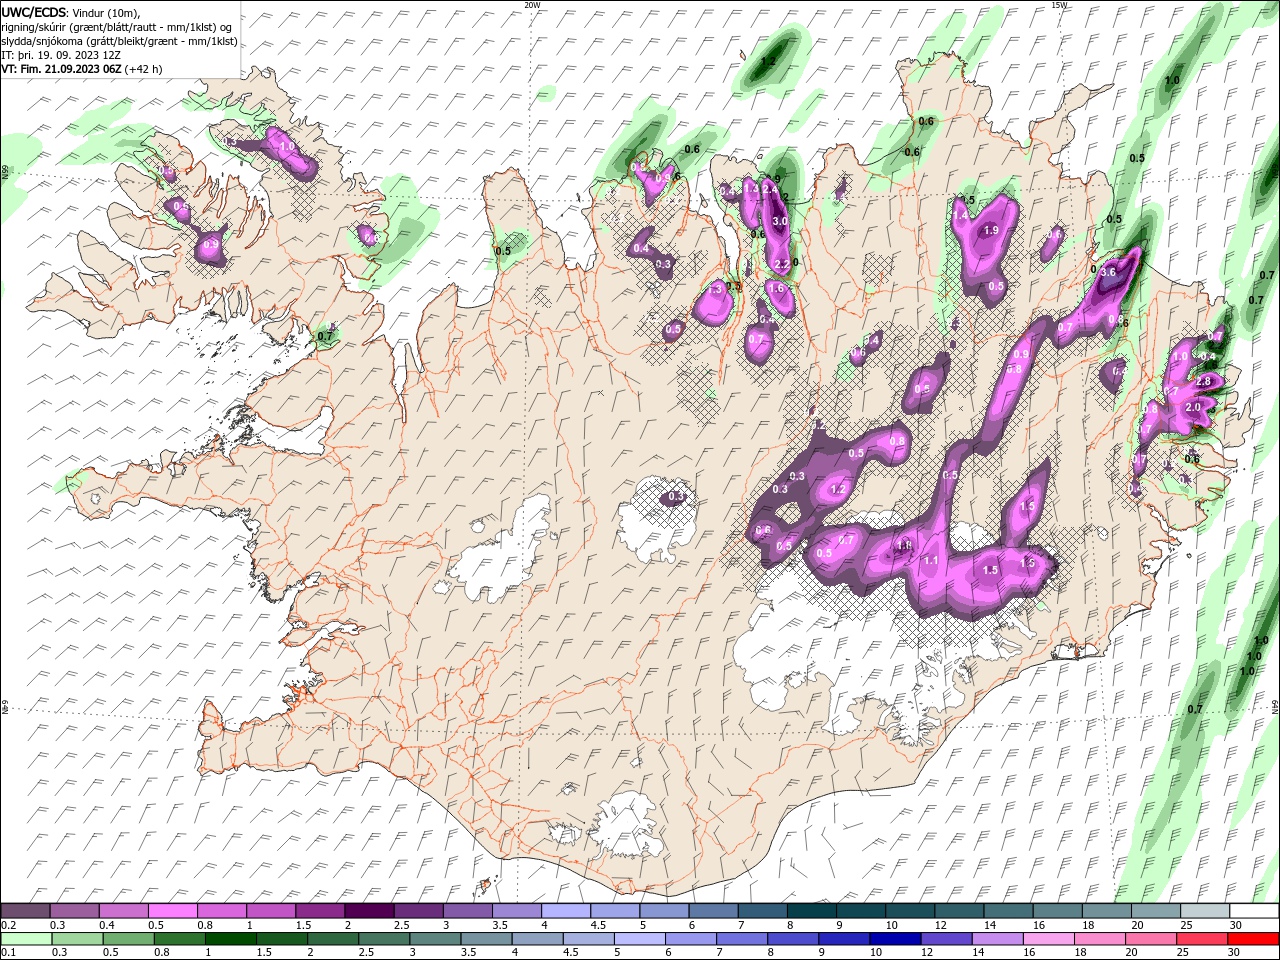This screenshot has height=960, width=1280.
Task: Click the darkest green 1 swatch in lower legend bar
Action: (230, 939)
